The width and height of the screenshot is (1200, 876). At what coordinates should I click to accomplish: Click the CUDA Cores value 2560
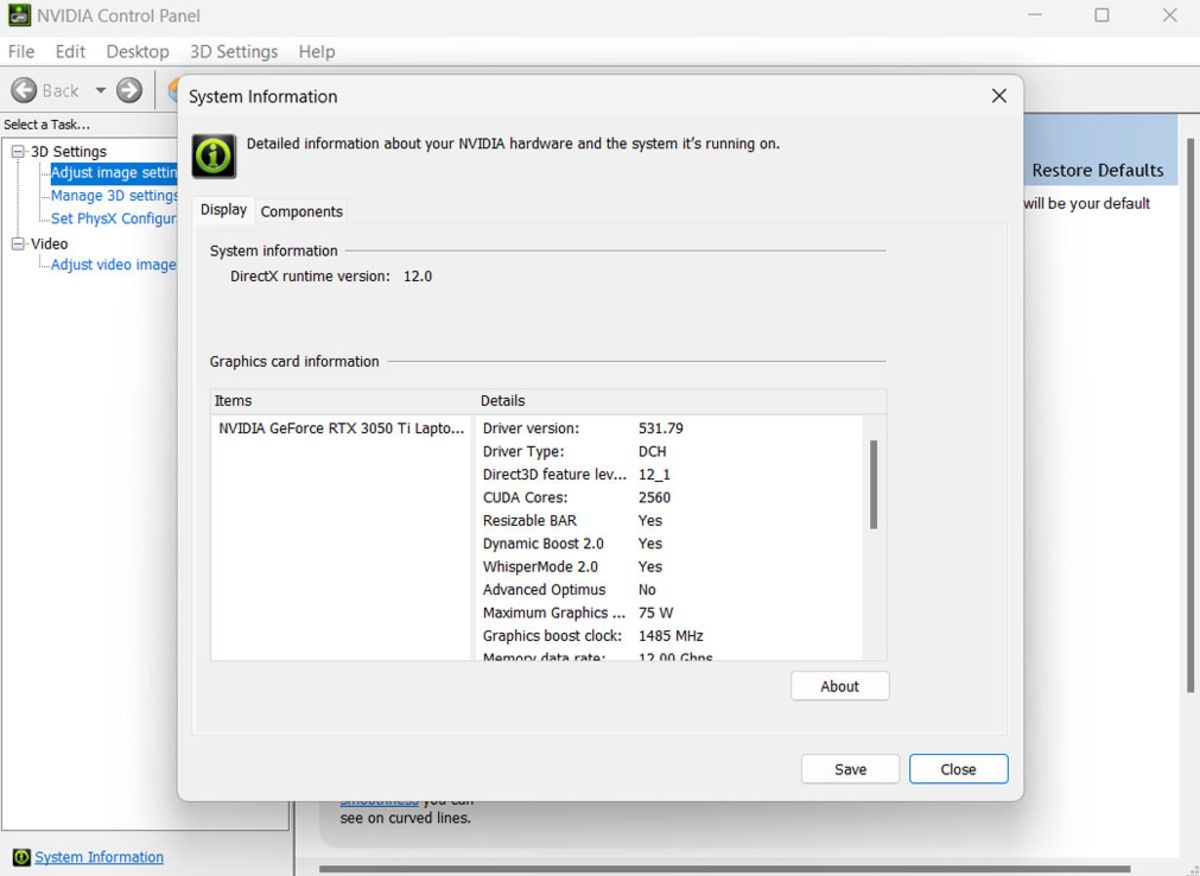pos(655,497)
